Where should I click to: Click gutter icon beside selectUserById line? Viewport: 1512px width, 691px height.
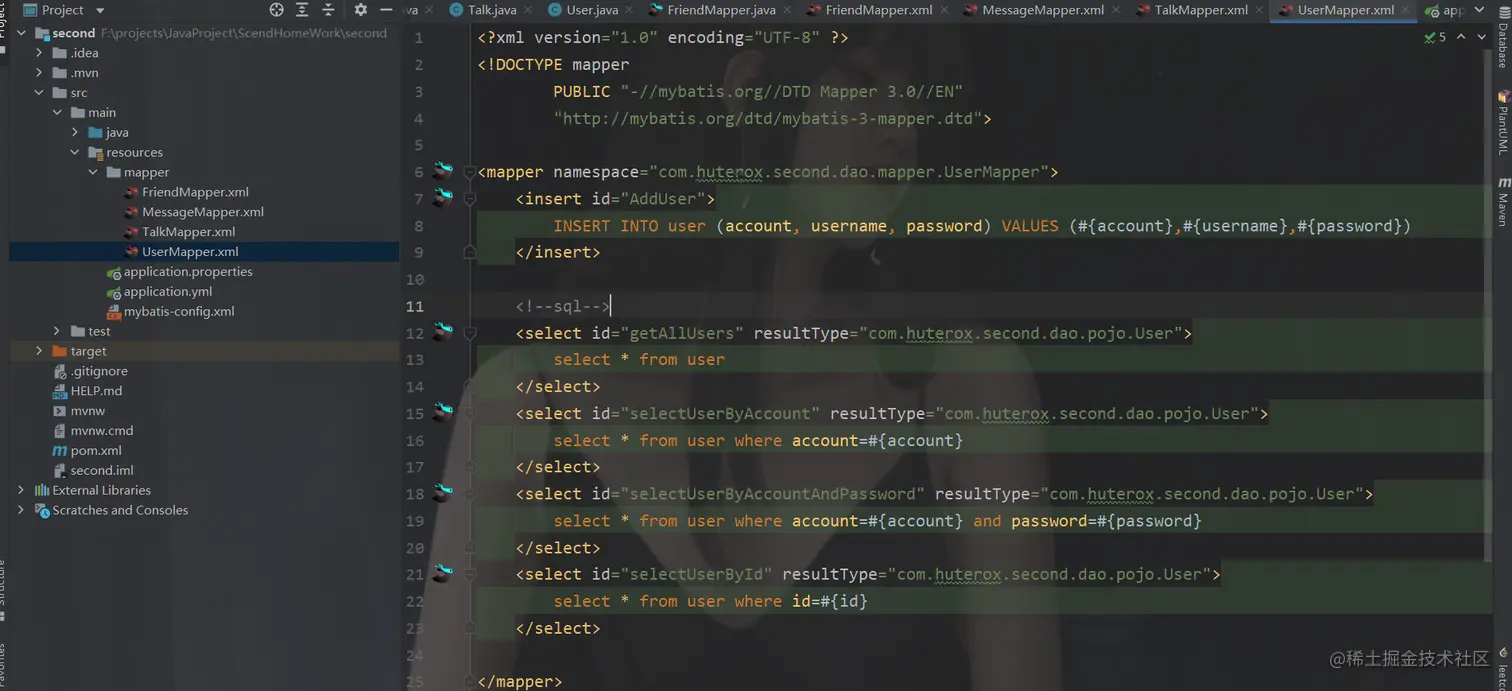point(443,573)
